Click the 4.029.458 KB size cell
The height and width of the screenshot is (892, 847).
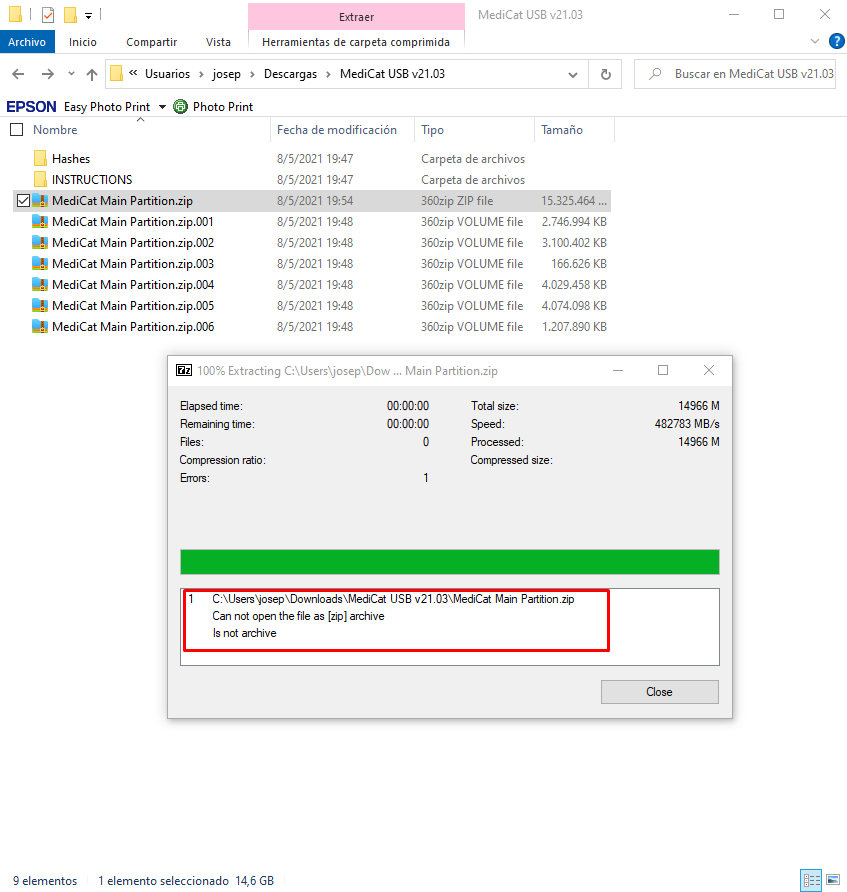574,285
